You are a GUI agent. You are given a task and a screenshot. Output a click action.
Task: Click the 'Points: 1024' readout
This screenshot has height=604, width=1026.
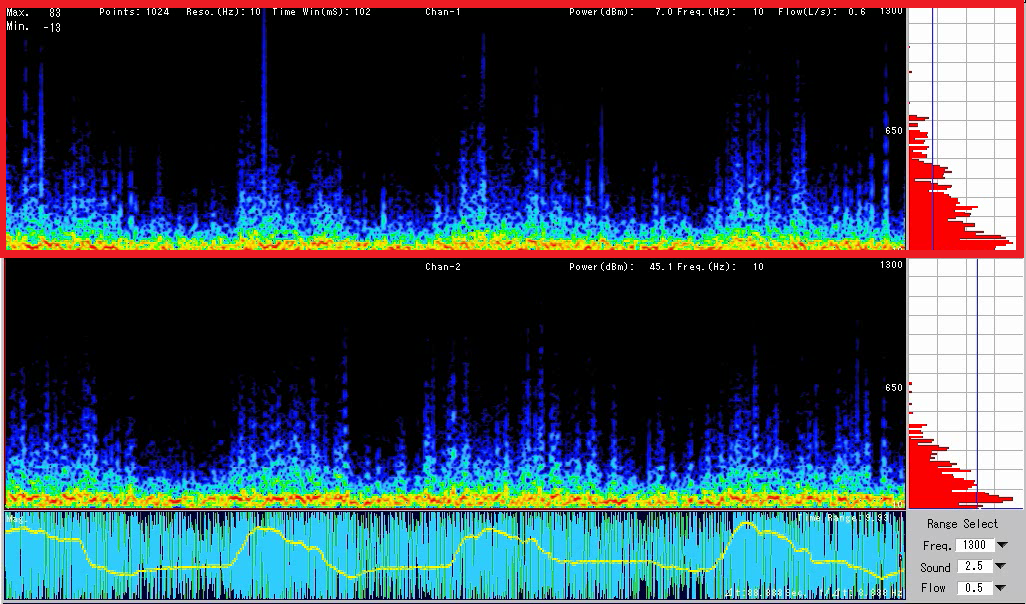tap(134, 12)
